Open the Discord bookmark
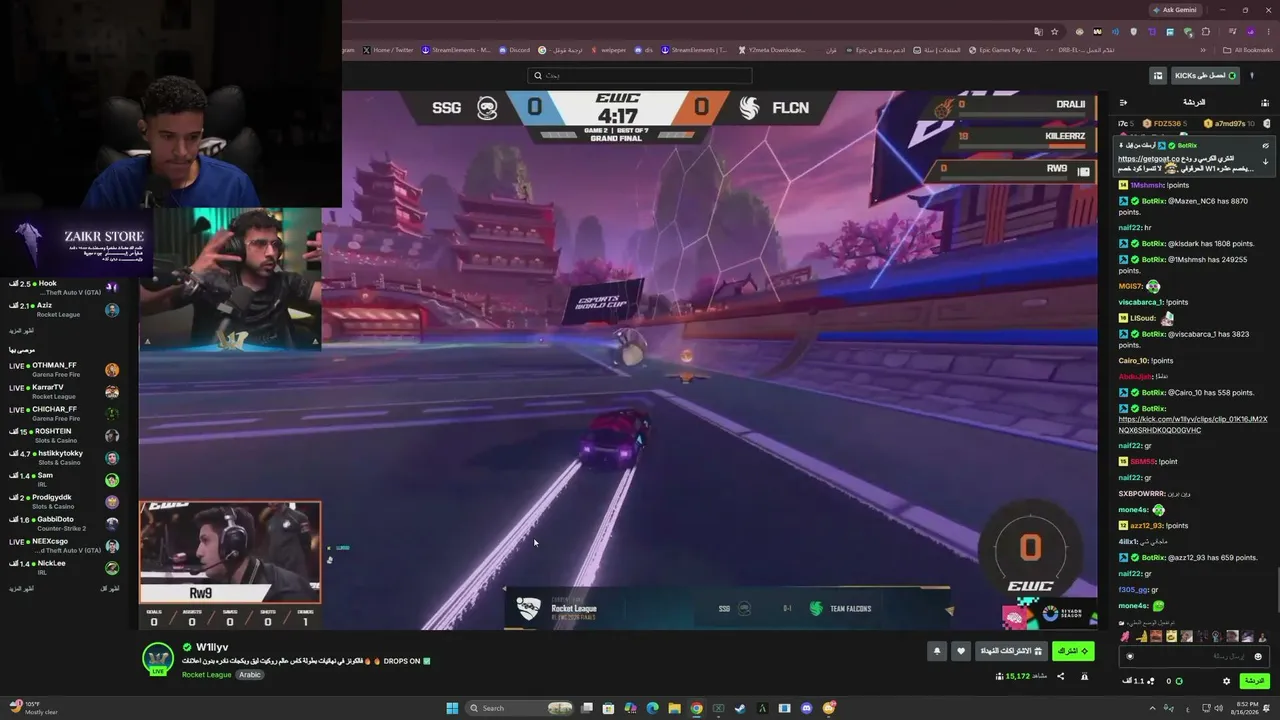The width and height of the screenshot is (1280, 720). (514, 50)
